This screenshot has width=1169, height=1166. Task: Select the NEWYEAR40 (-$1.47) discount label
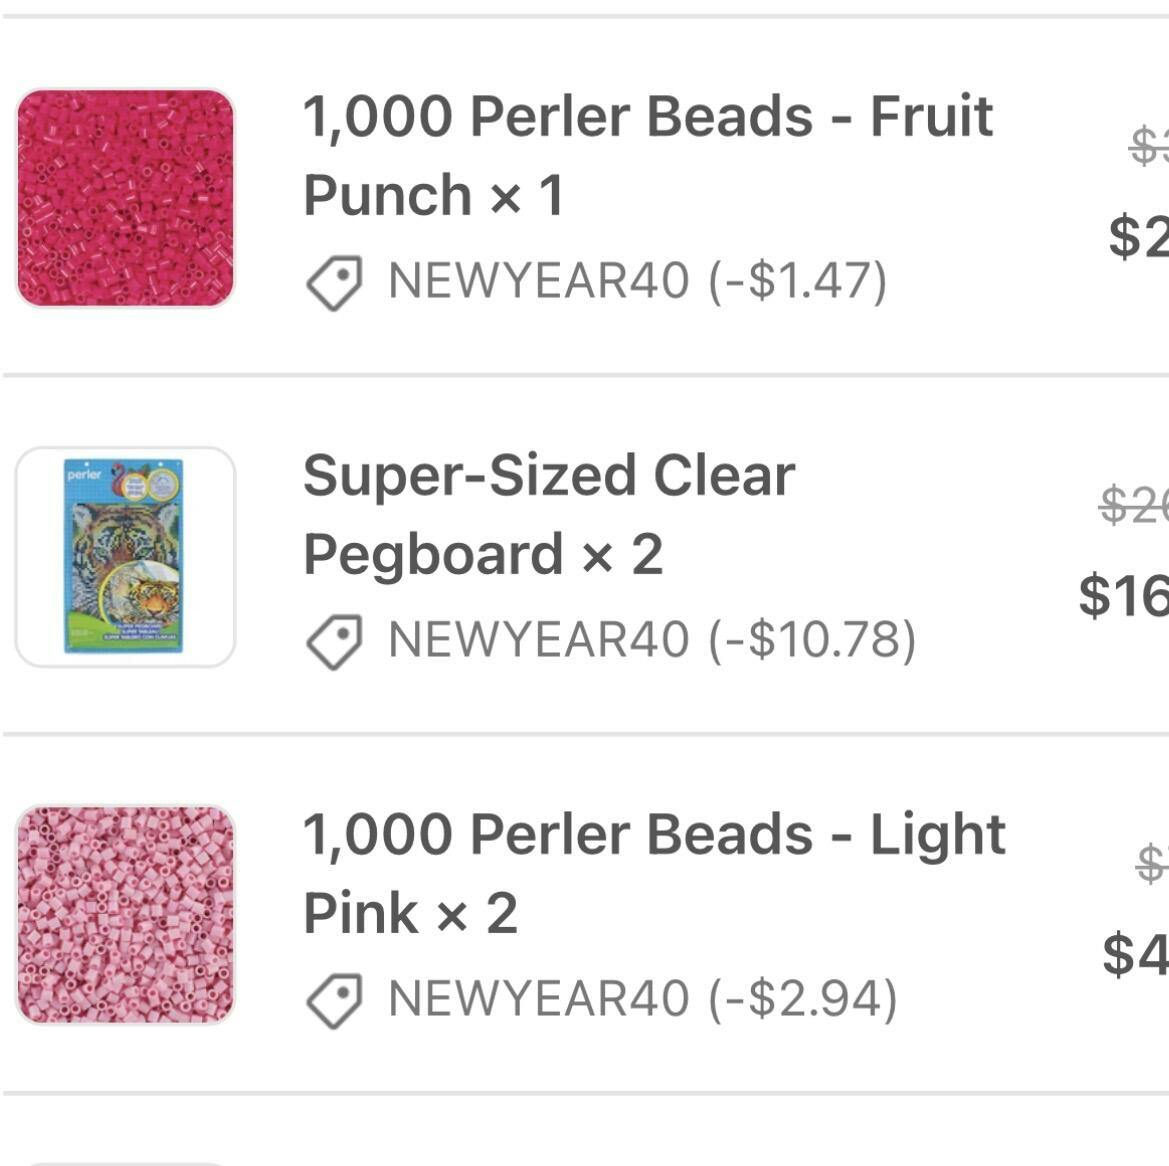637,281
